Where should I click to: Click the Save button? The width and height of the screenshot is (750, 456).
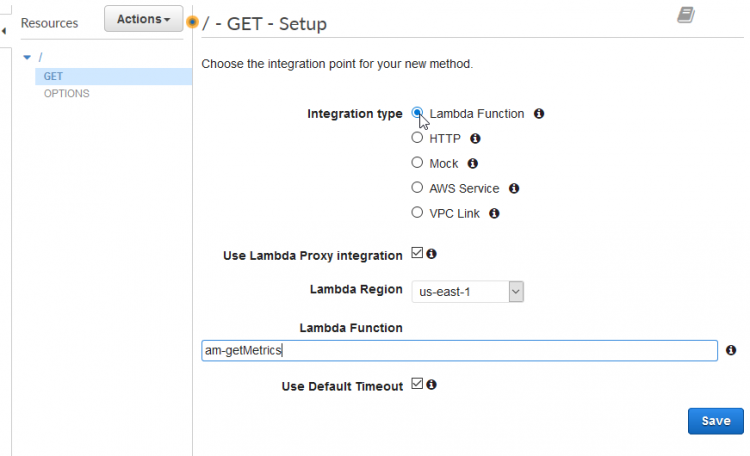coord(715,421)
